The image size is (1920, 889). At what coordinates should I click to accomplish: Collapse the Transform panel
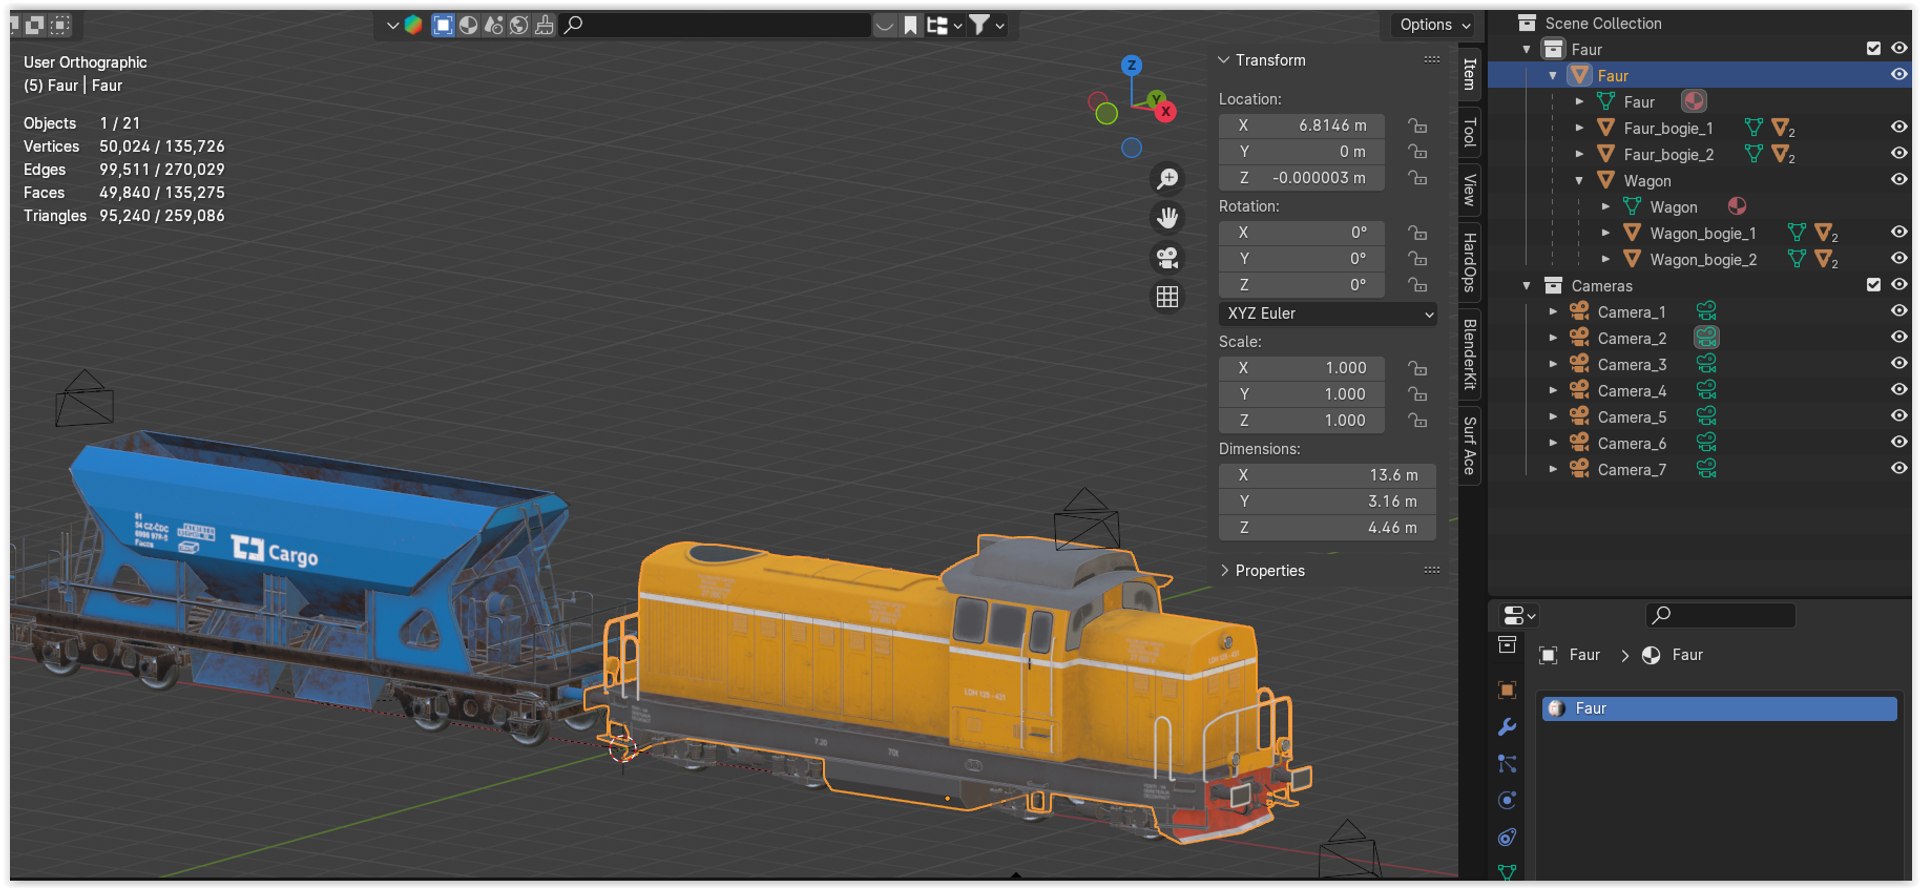click(x=1223, y=60)
